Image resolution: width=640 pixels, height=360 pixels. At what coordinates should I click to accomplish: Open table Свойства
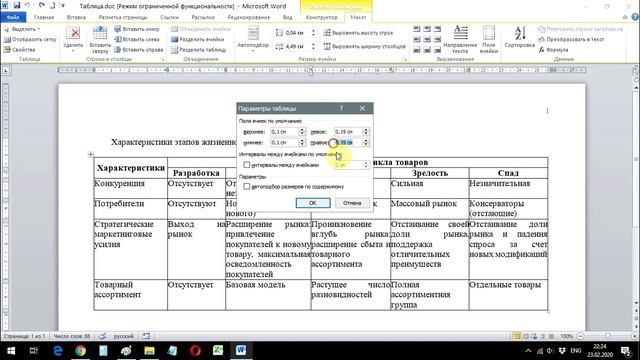tap(20, 50)
